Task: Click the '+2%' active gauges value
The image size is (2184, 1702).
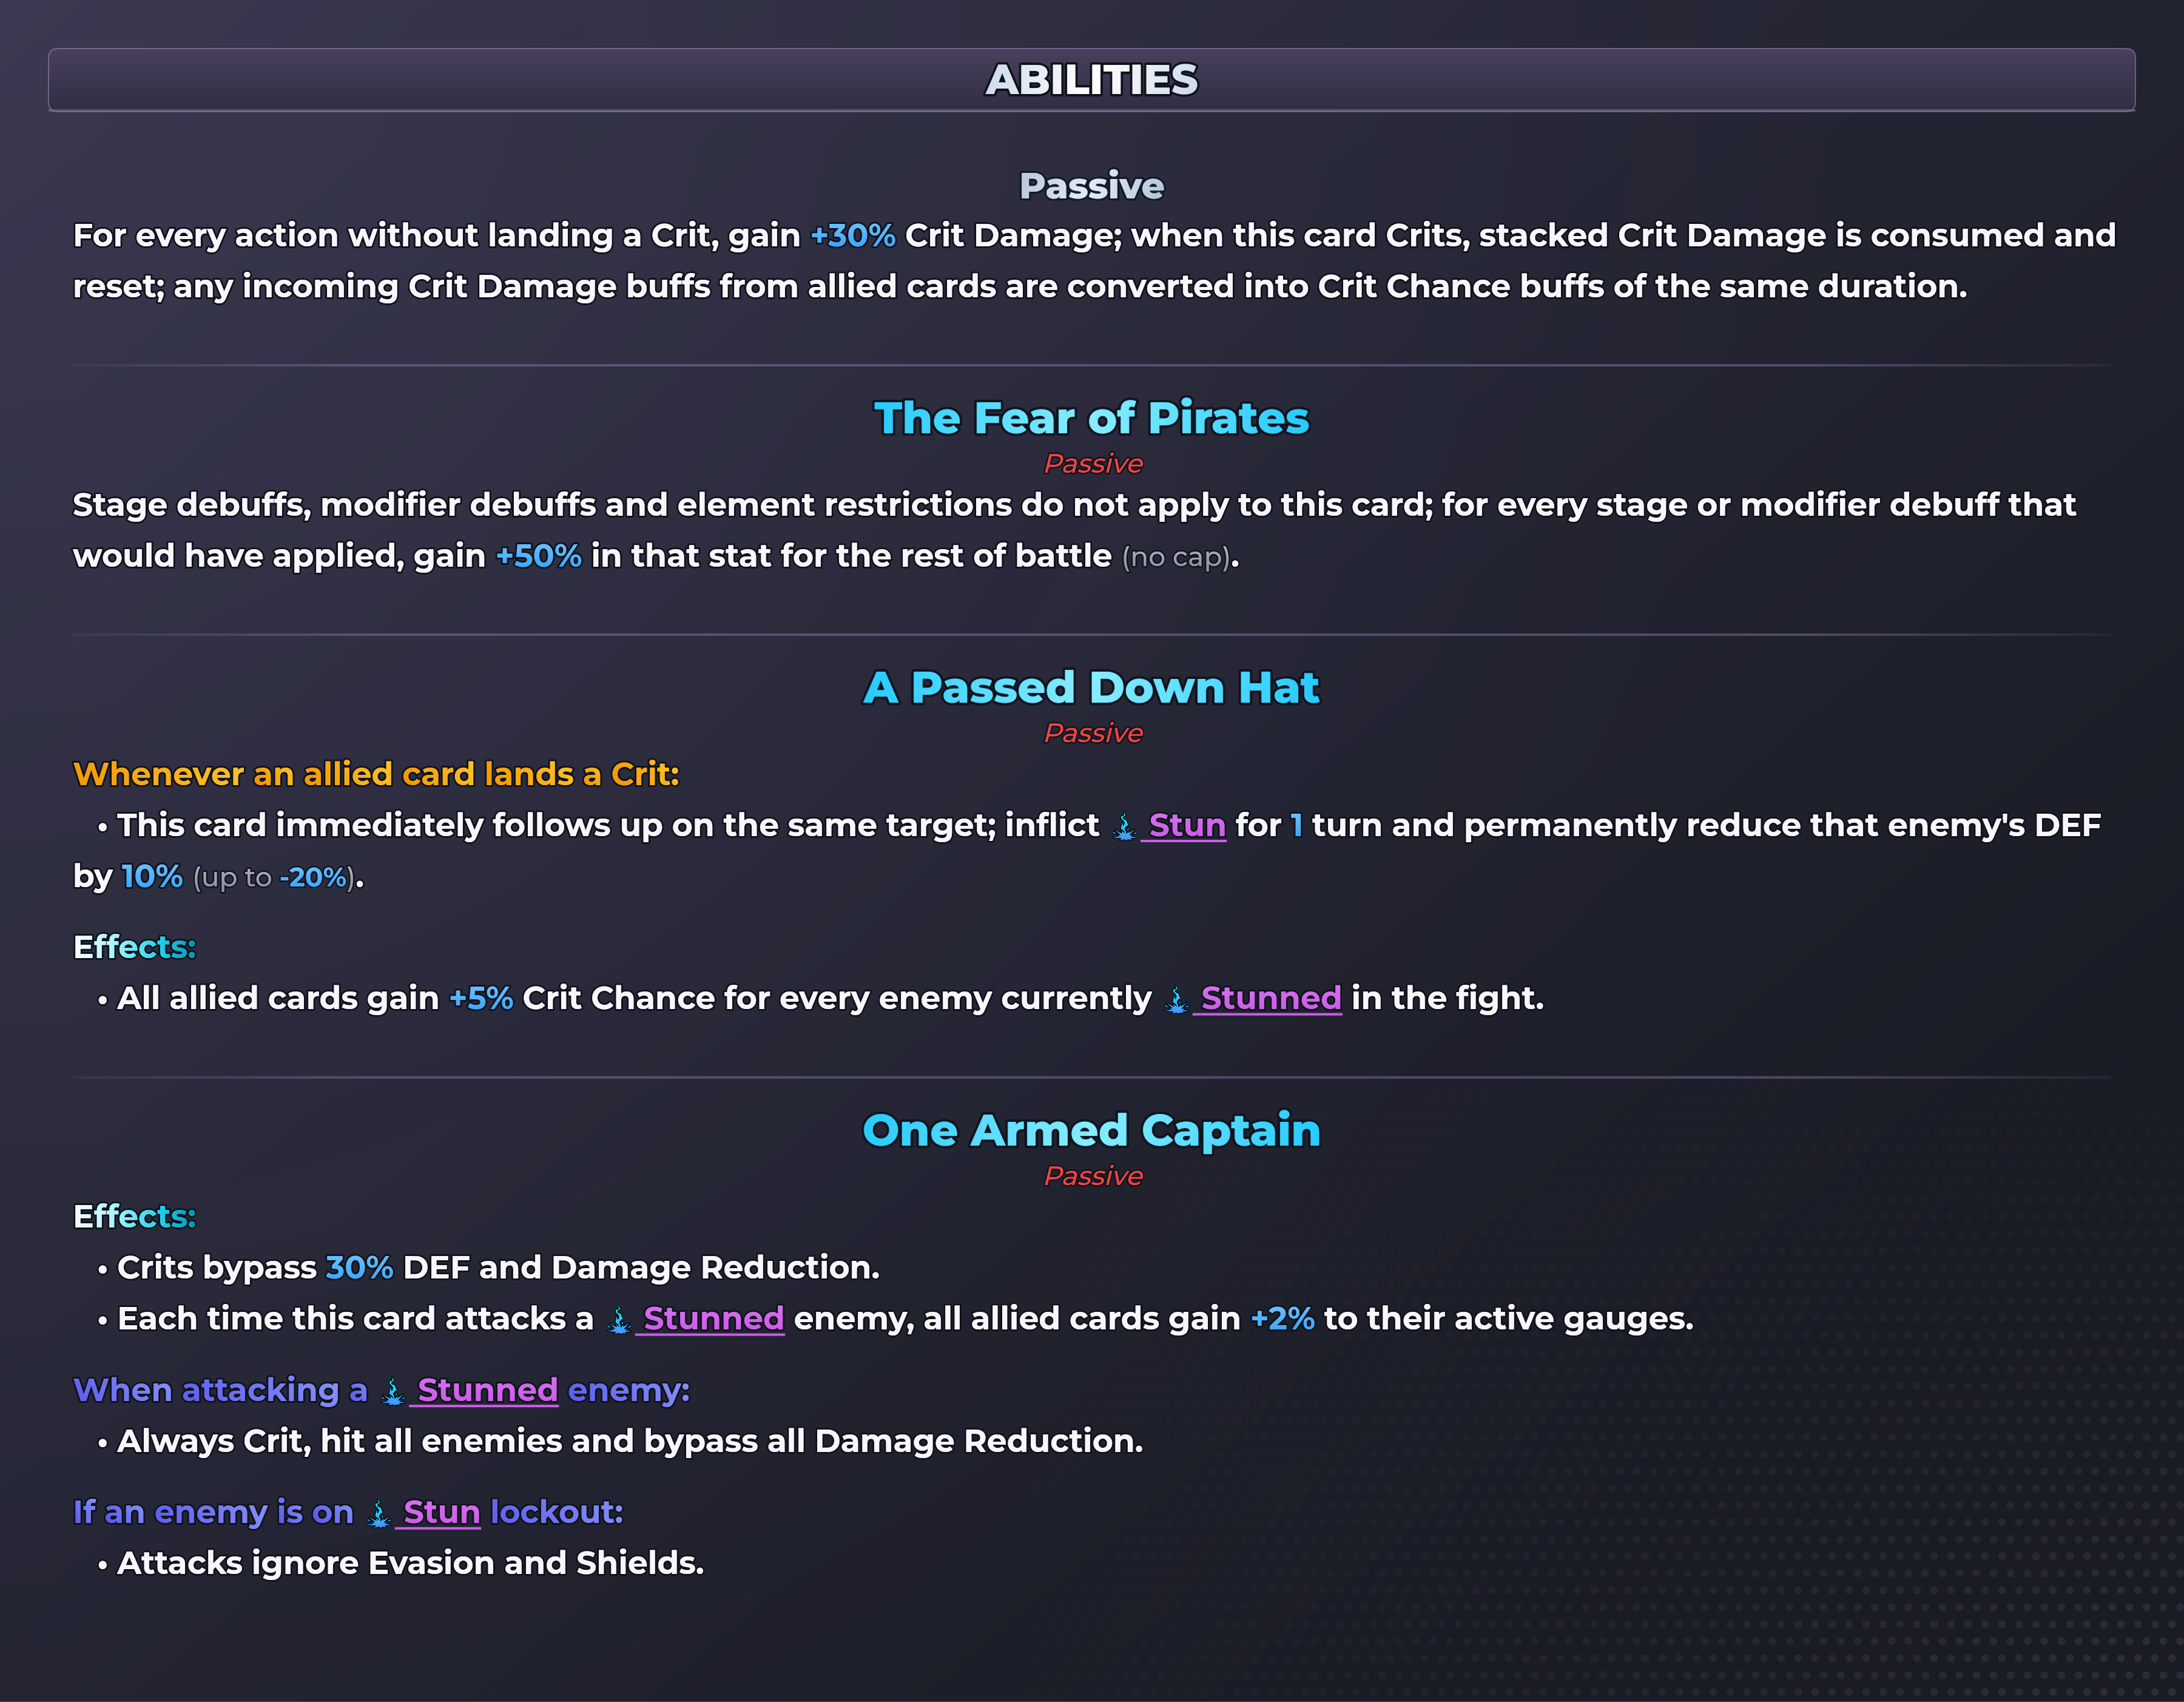Action: click(x=1283, y=1319)
